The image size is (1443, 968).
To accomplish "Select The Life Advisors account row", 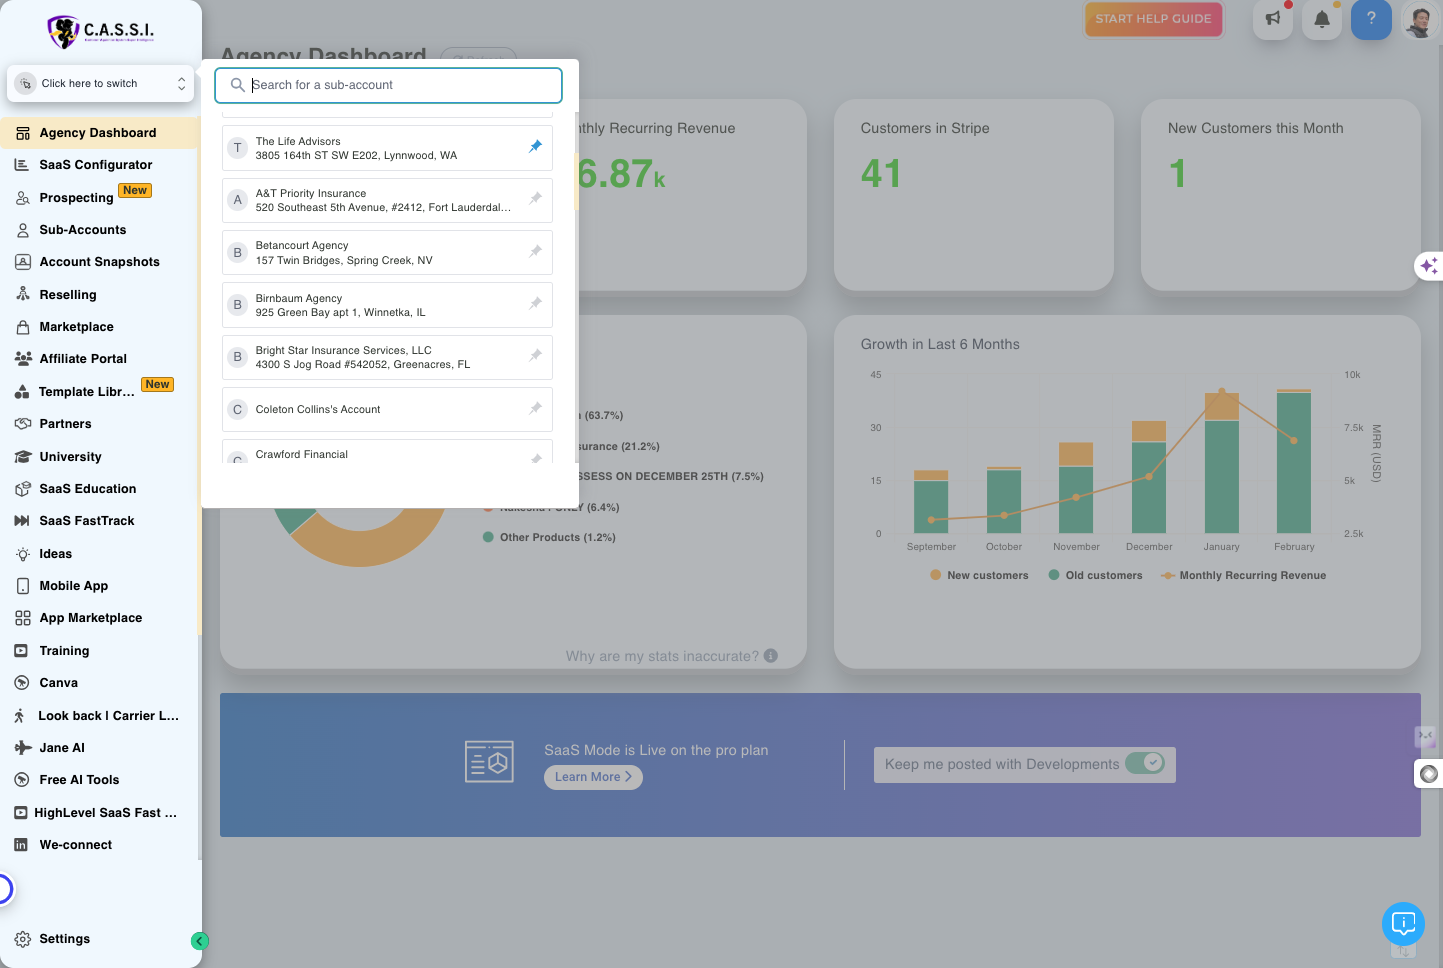I will pos(387,148).
